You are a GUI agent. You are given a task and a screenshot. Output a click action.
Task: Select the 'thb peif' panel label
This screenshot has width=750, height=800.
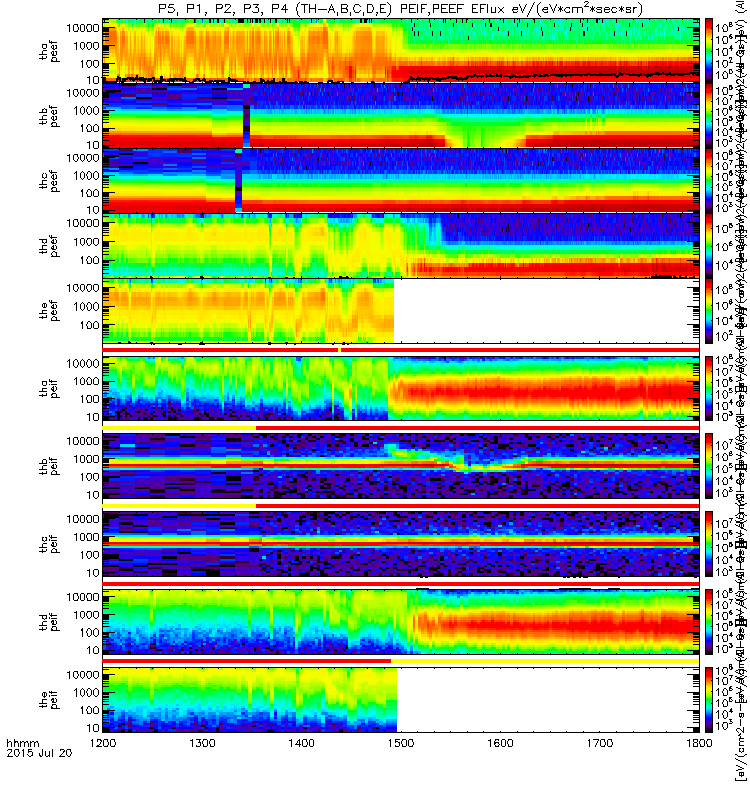(x=49, y=466)
